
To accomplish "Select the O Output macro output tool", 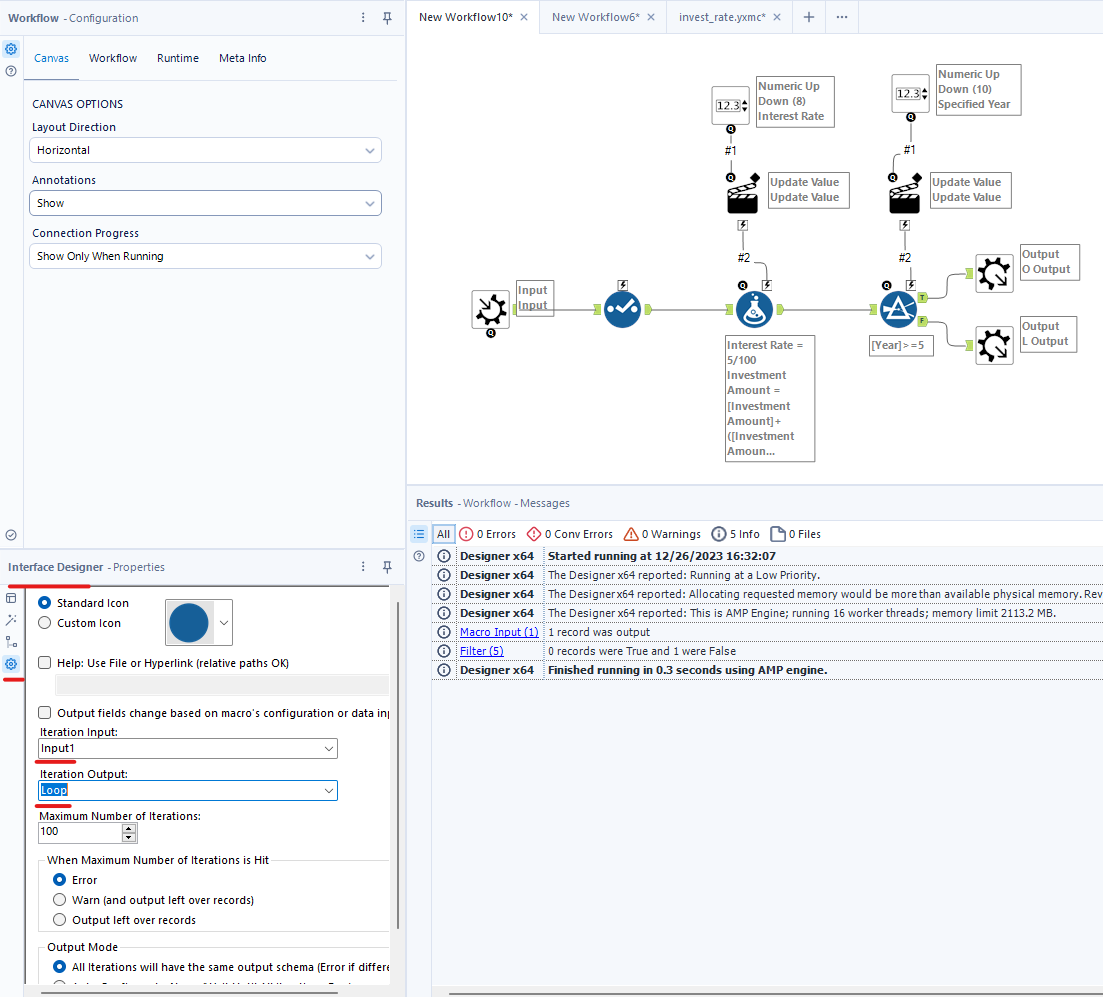I will [994, 274].
